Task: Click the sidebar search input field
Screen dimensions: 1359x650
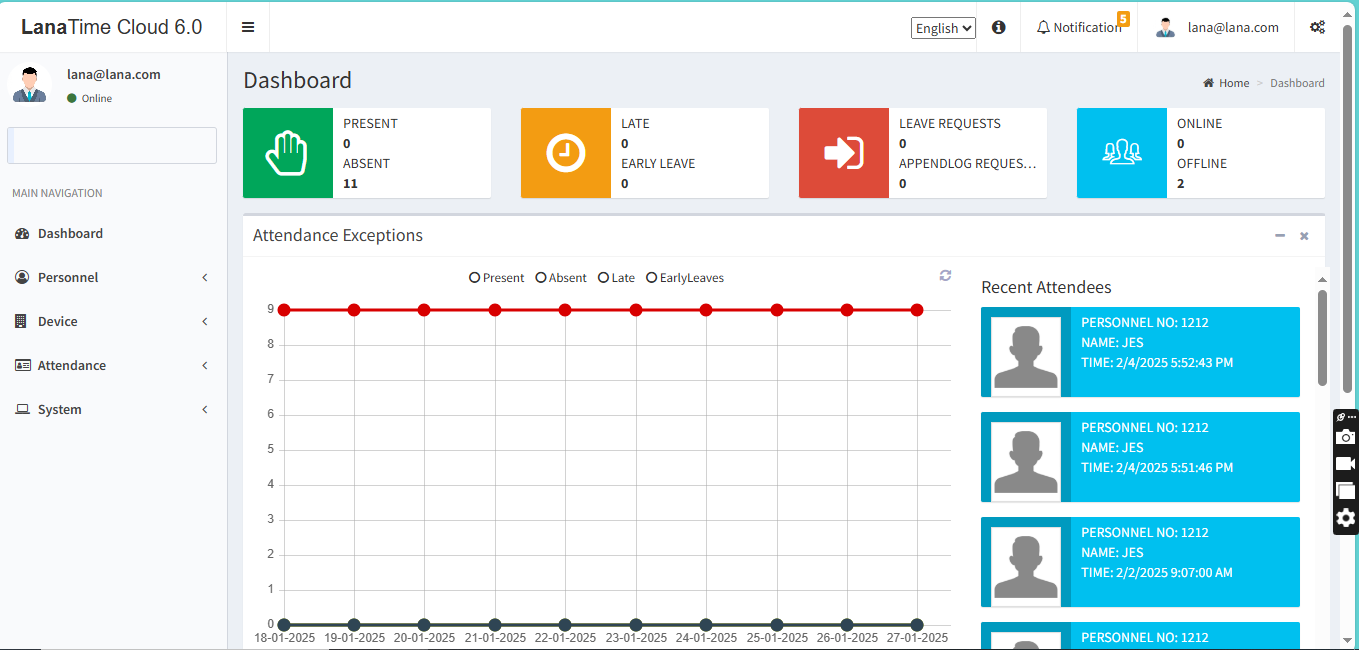Action: click(x=112, y=145)
